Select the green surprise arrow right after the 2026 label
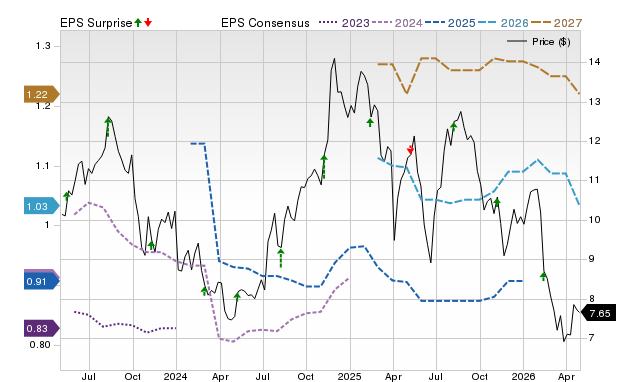 pos(543,276)
